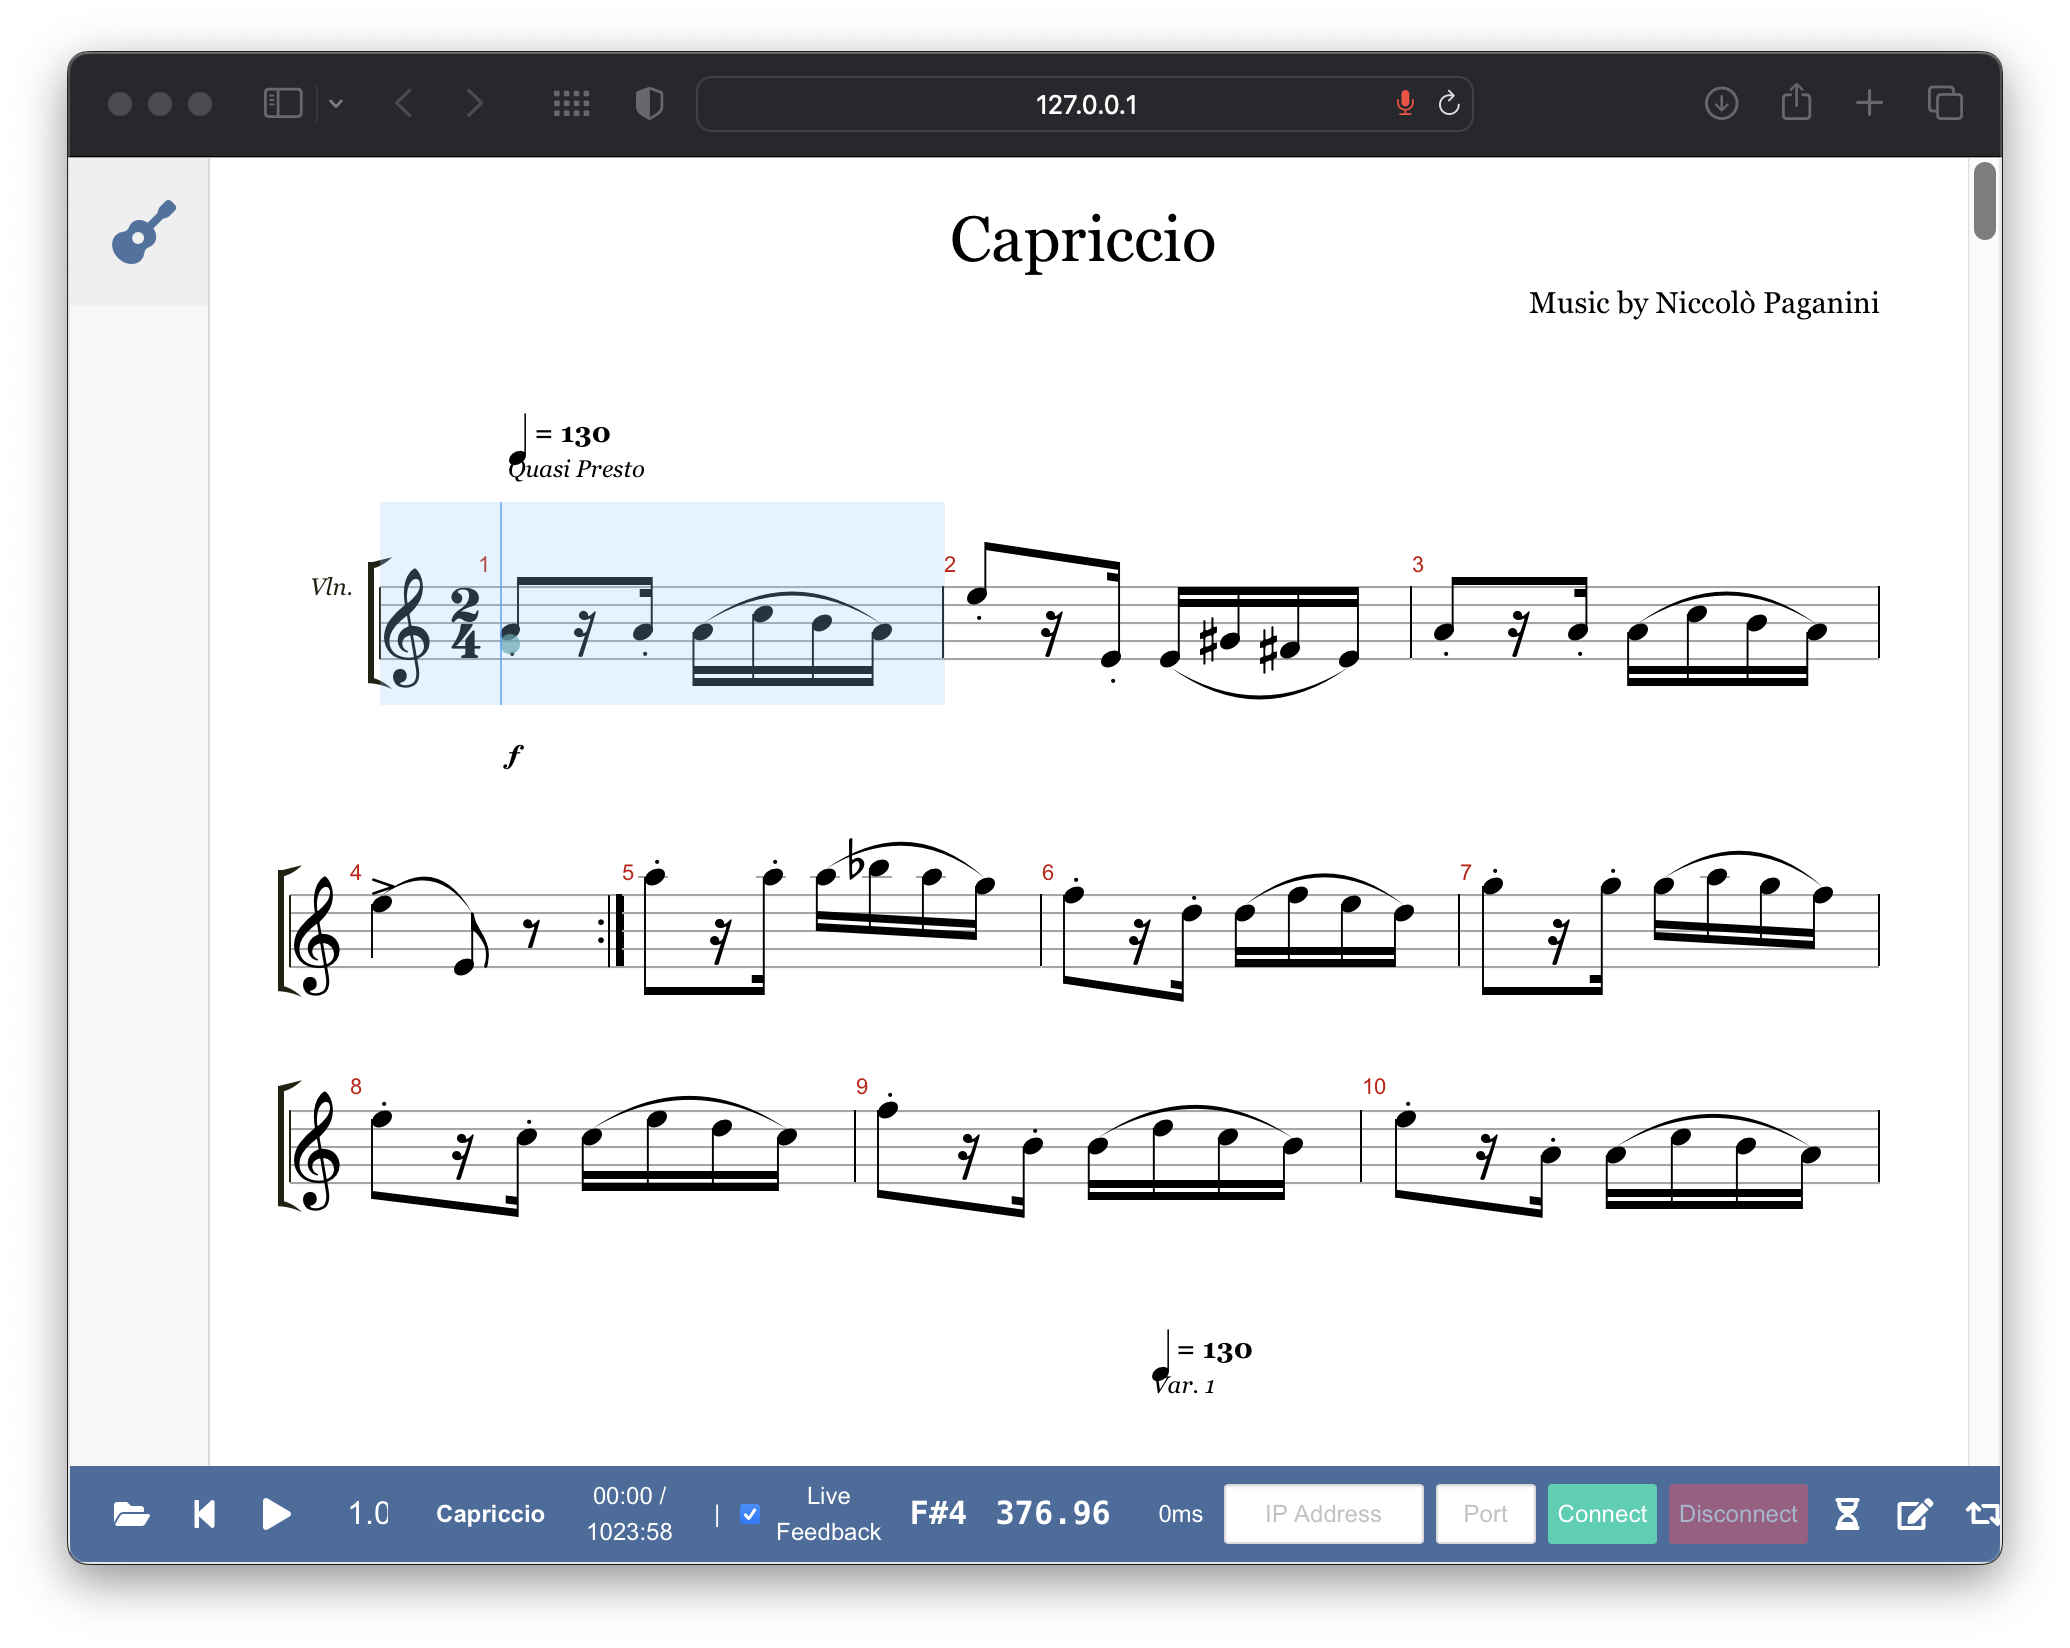Screen dimensions: 2070x1648
Task: Click the red microphone icon in address bar
Action: [1405, 103]
